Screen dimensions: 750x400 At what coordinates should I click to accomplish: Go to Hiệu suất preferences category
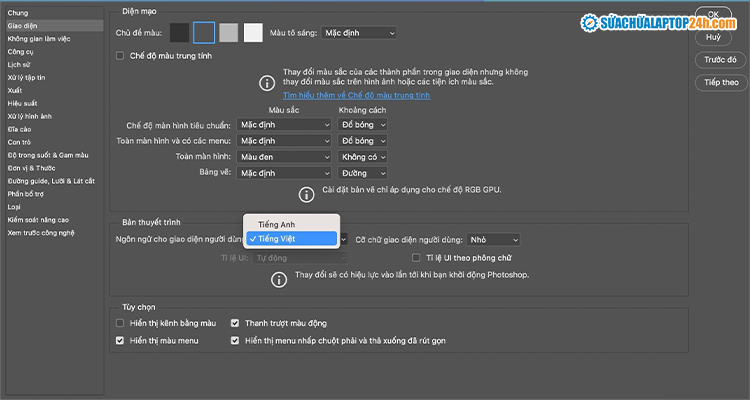pos(22,103)
